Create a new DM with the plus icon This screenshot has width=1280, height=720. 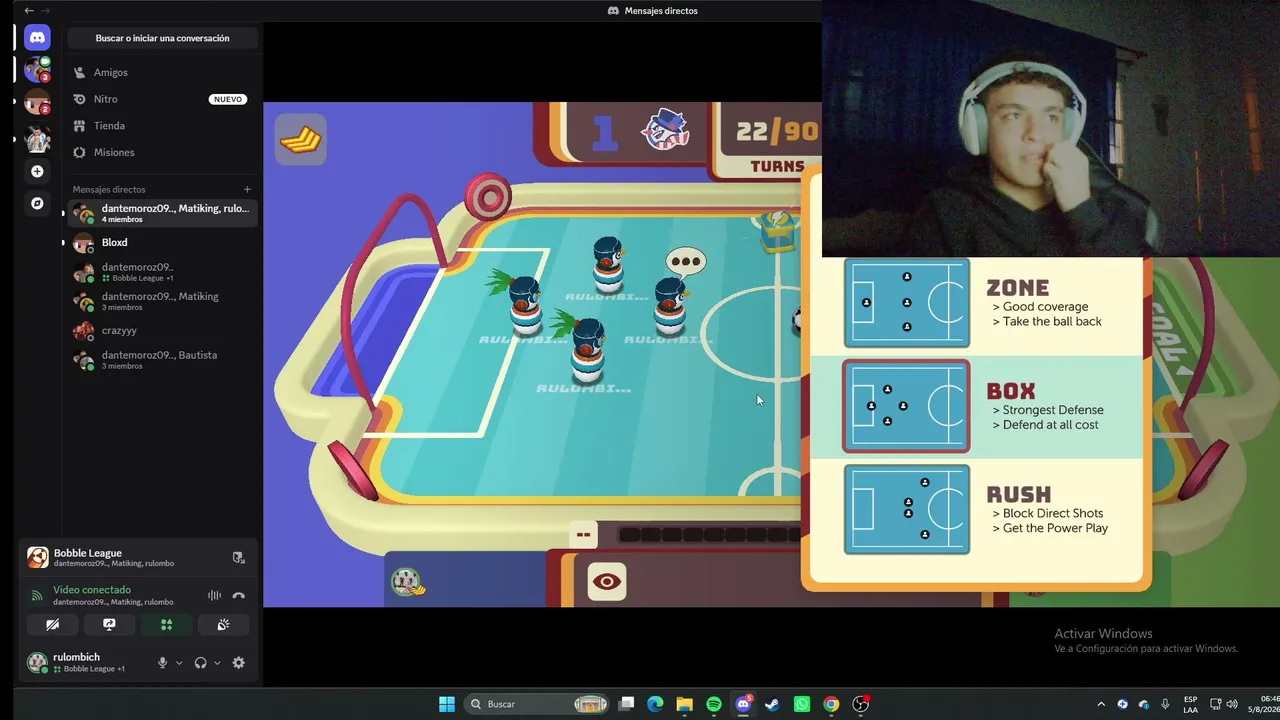tap(247, 189)
